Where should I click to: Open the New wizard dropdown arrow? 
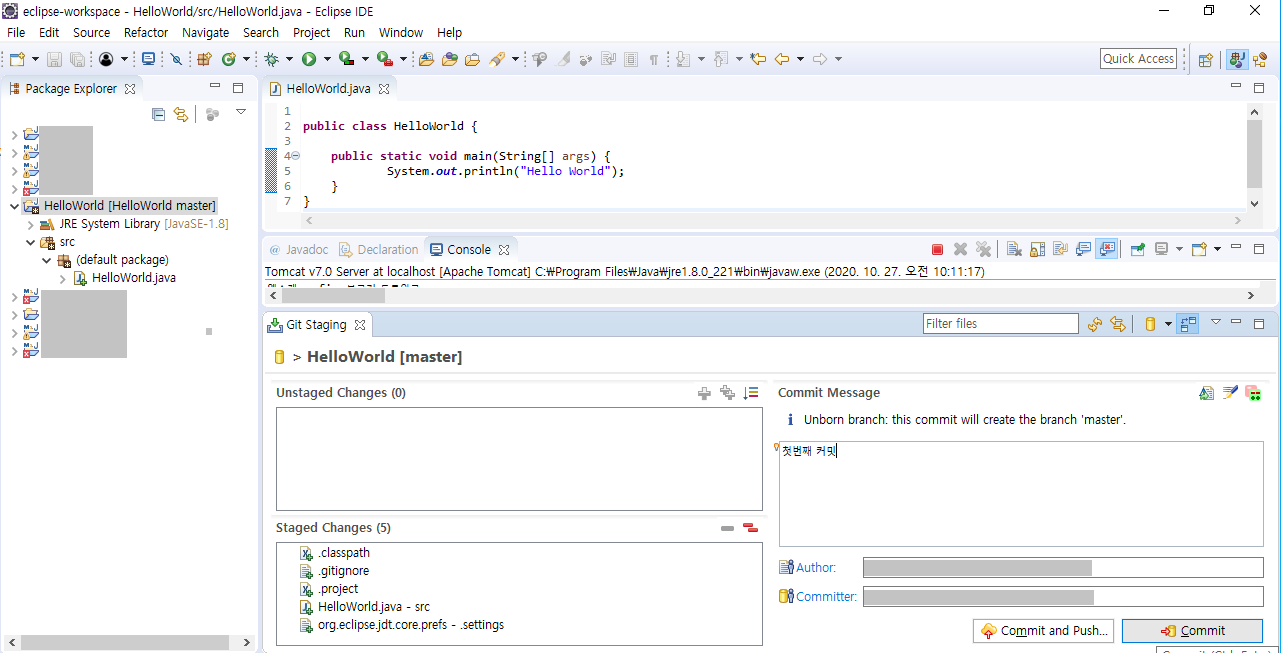[x=35, y=59]
